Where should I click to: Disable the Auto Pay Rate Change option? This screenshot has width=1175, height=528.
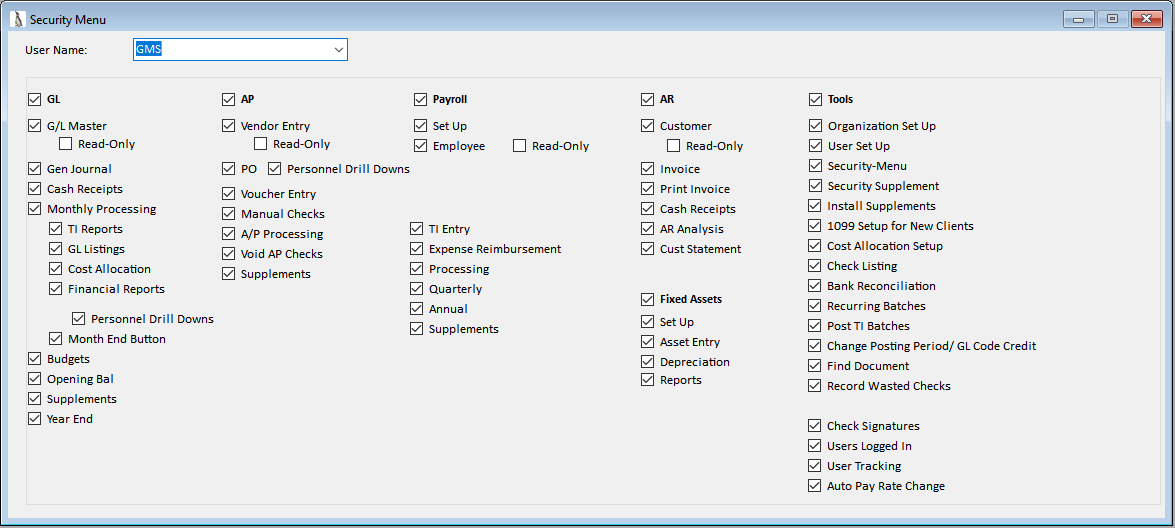click(x=815, y=485)
